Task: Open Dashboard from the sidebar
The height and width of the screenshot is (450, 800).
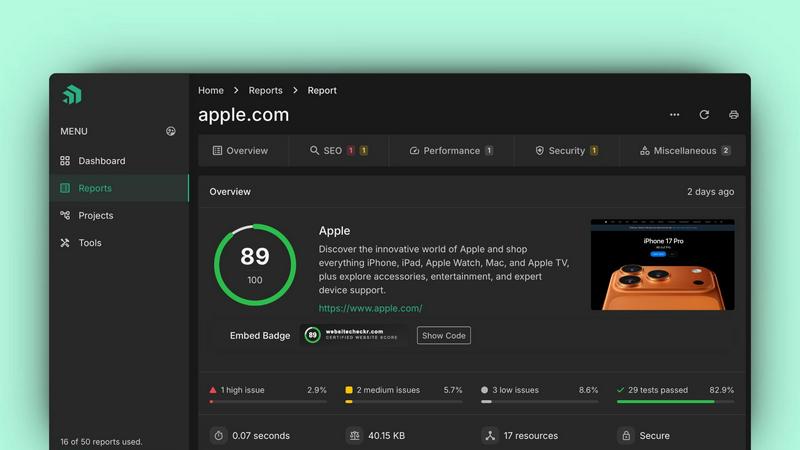Action: (119, 161)
